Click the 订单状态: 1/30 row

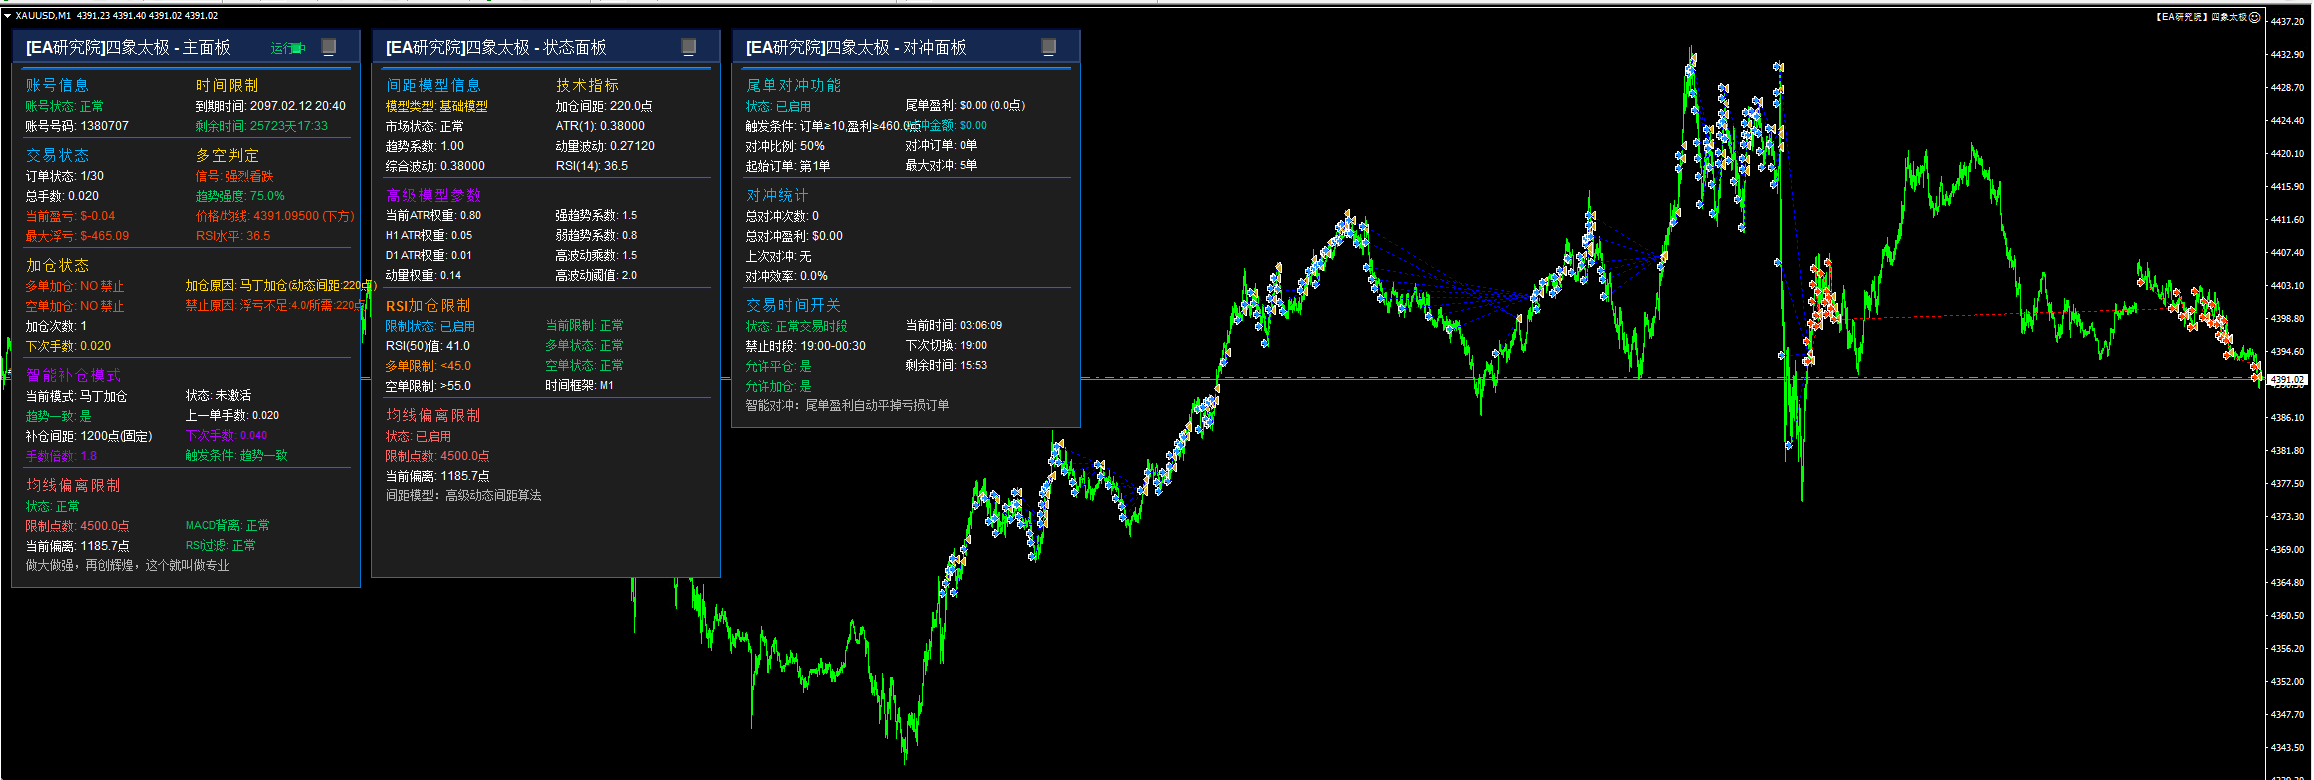click(x=65, y=176)
